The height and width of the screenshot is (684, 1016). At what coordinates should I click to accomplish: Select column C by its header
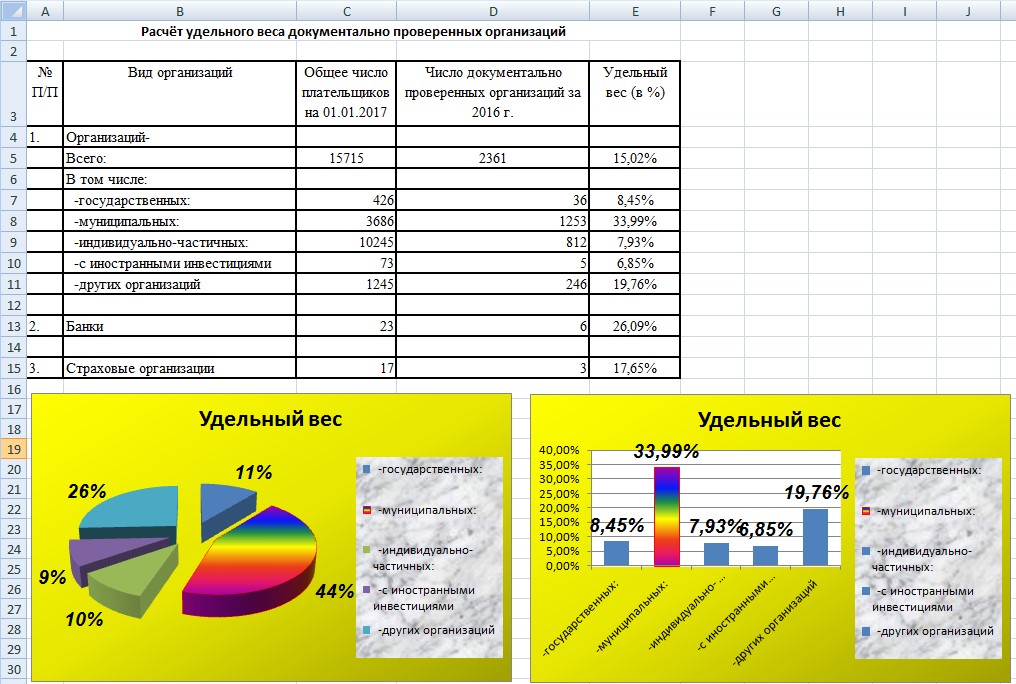click(346, 10)
